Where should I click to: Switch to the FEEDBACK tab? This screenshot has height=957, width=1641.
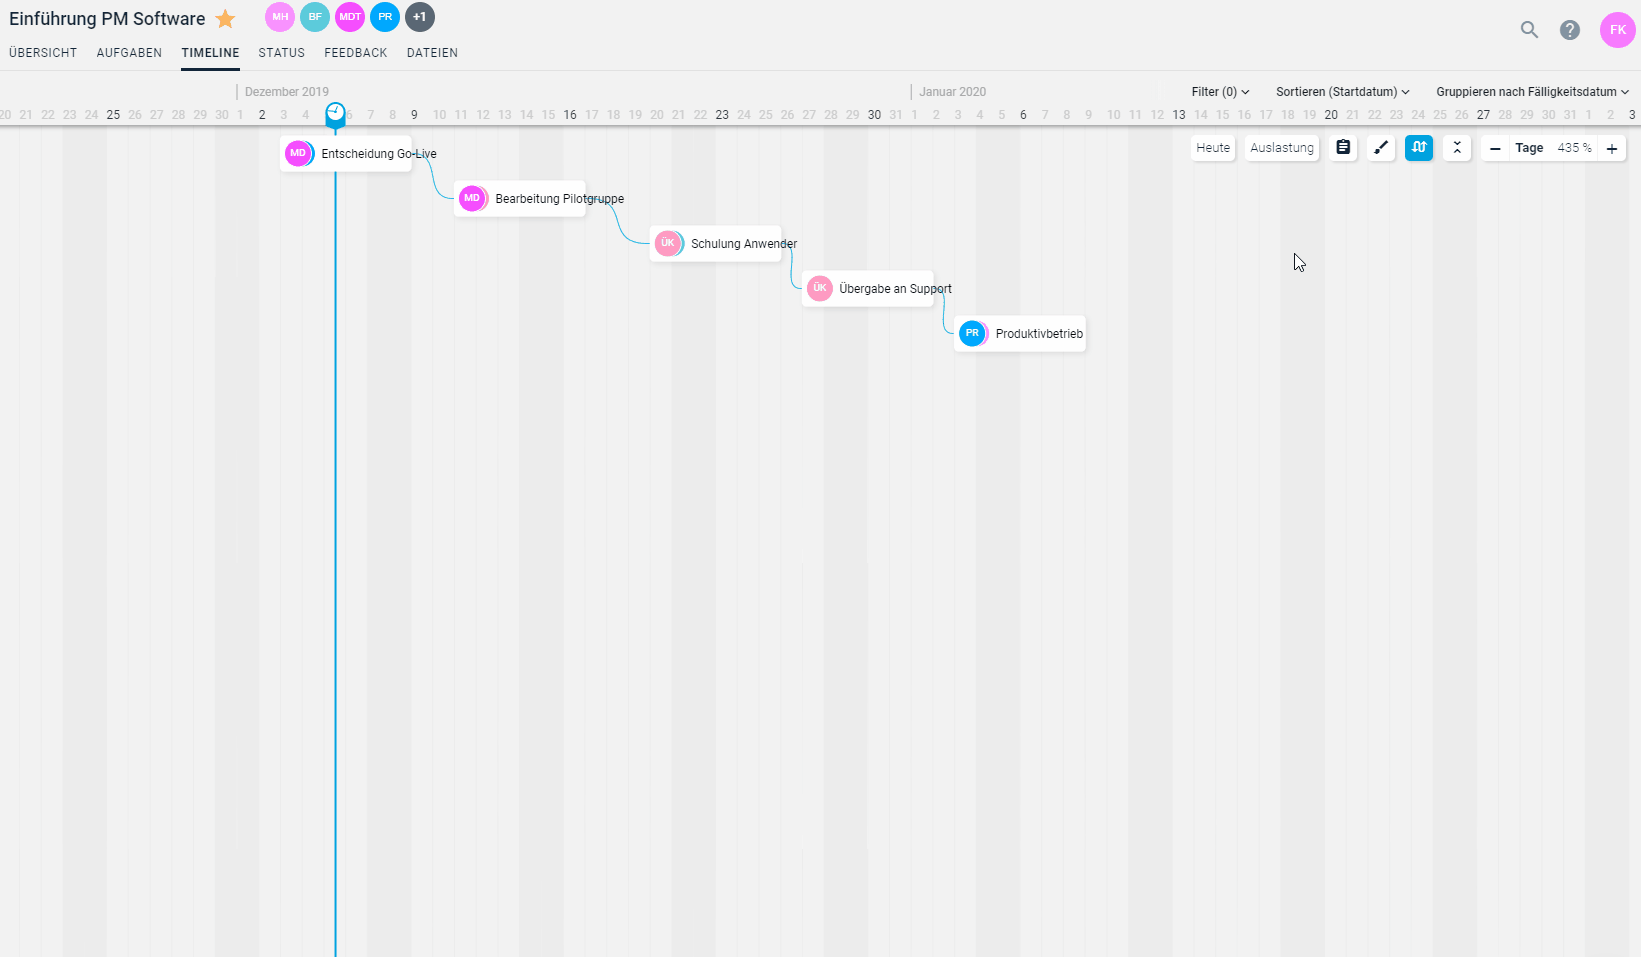(x=355, y=53)
